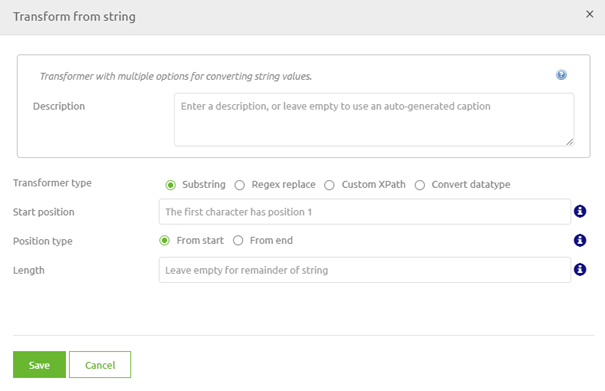Click the italic 'Transformer with multiple options' text
Screen dimensions: 605x391
(x=176, y=76)
